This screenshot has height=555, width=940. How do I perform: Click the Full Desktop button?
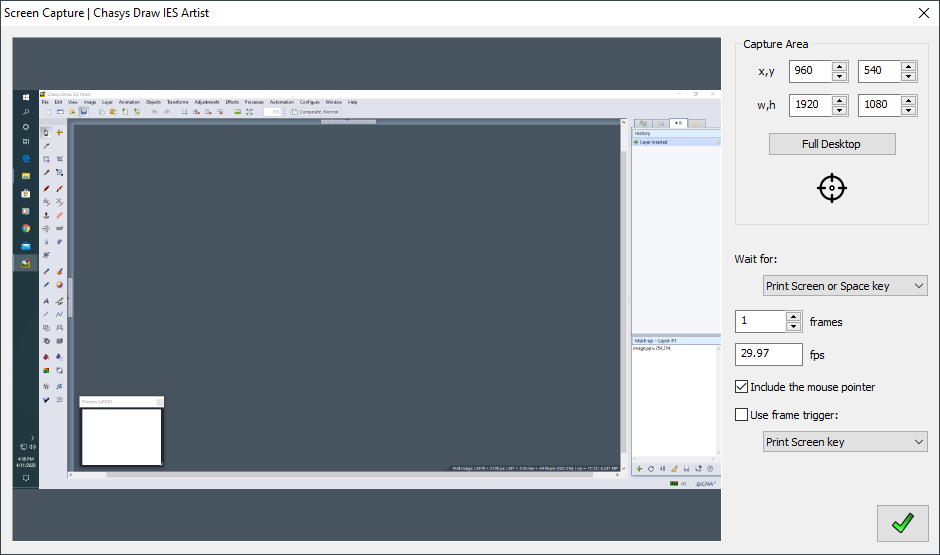pyautogui.click(x=831, y=144)
